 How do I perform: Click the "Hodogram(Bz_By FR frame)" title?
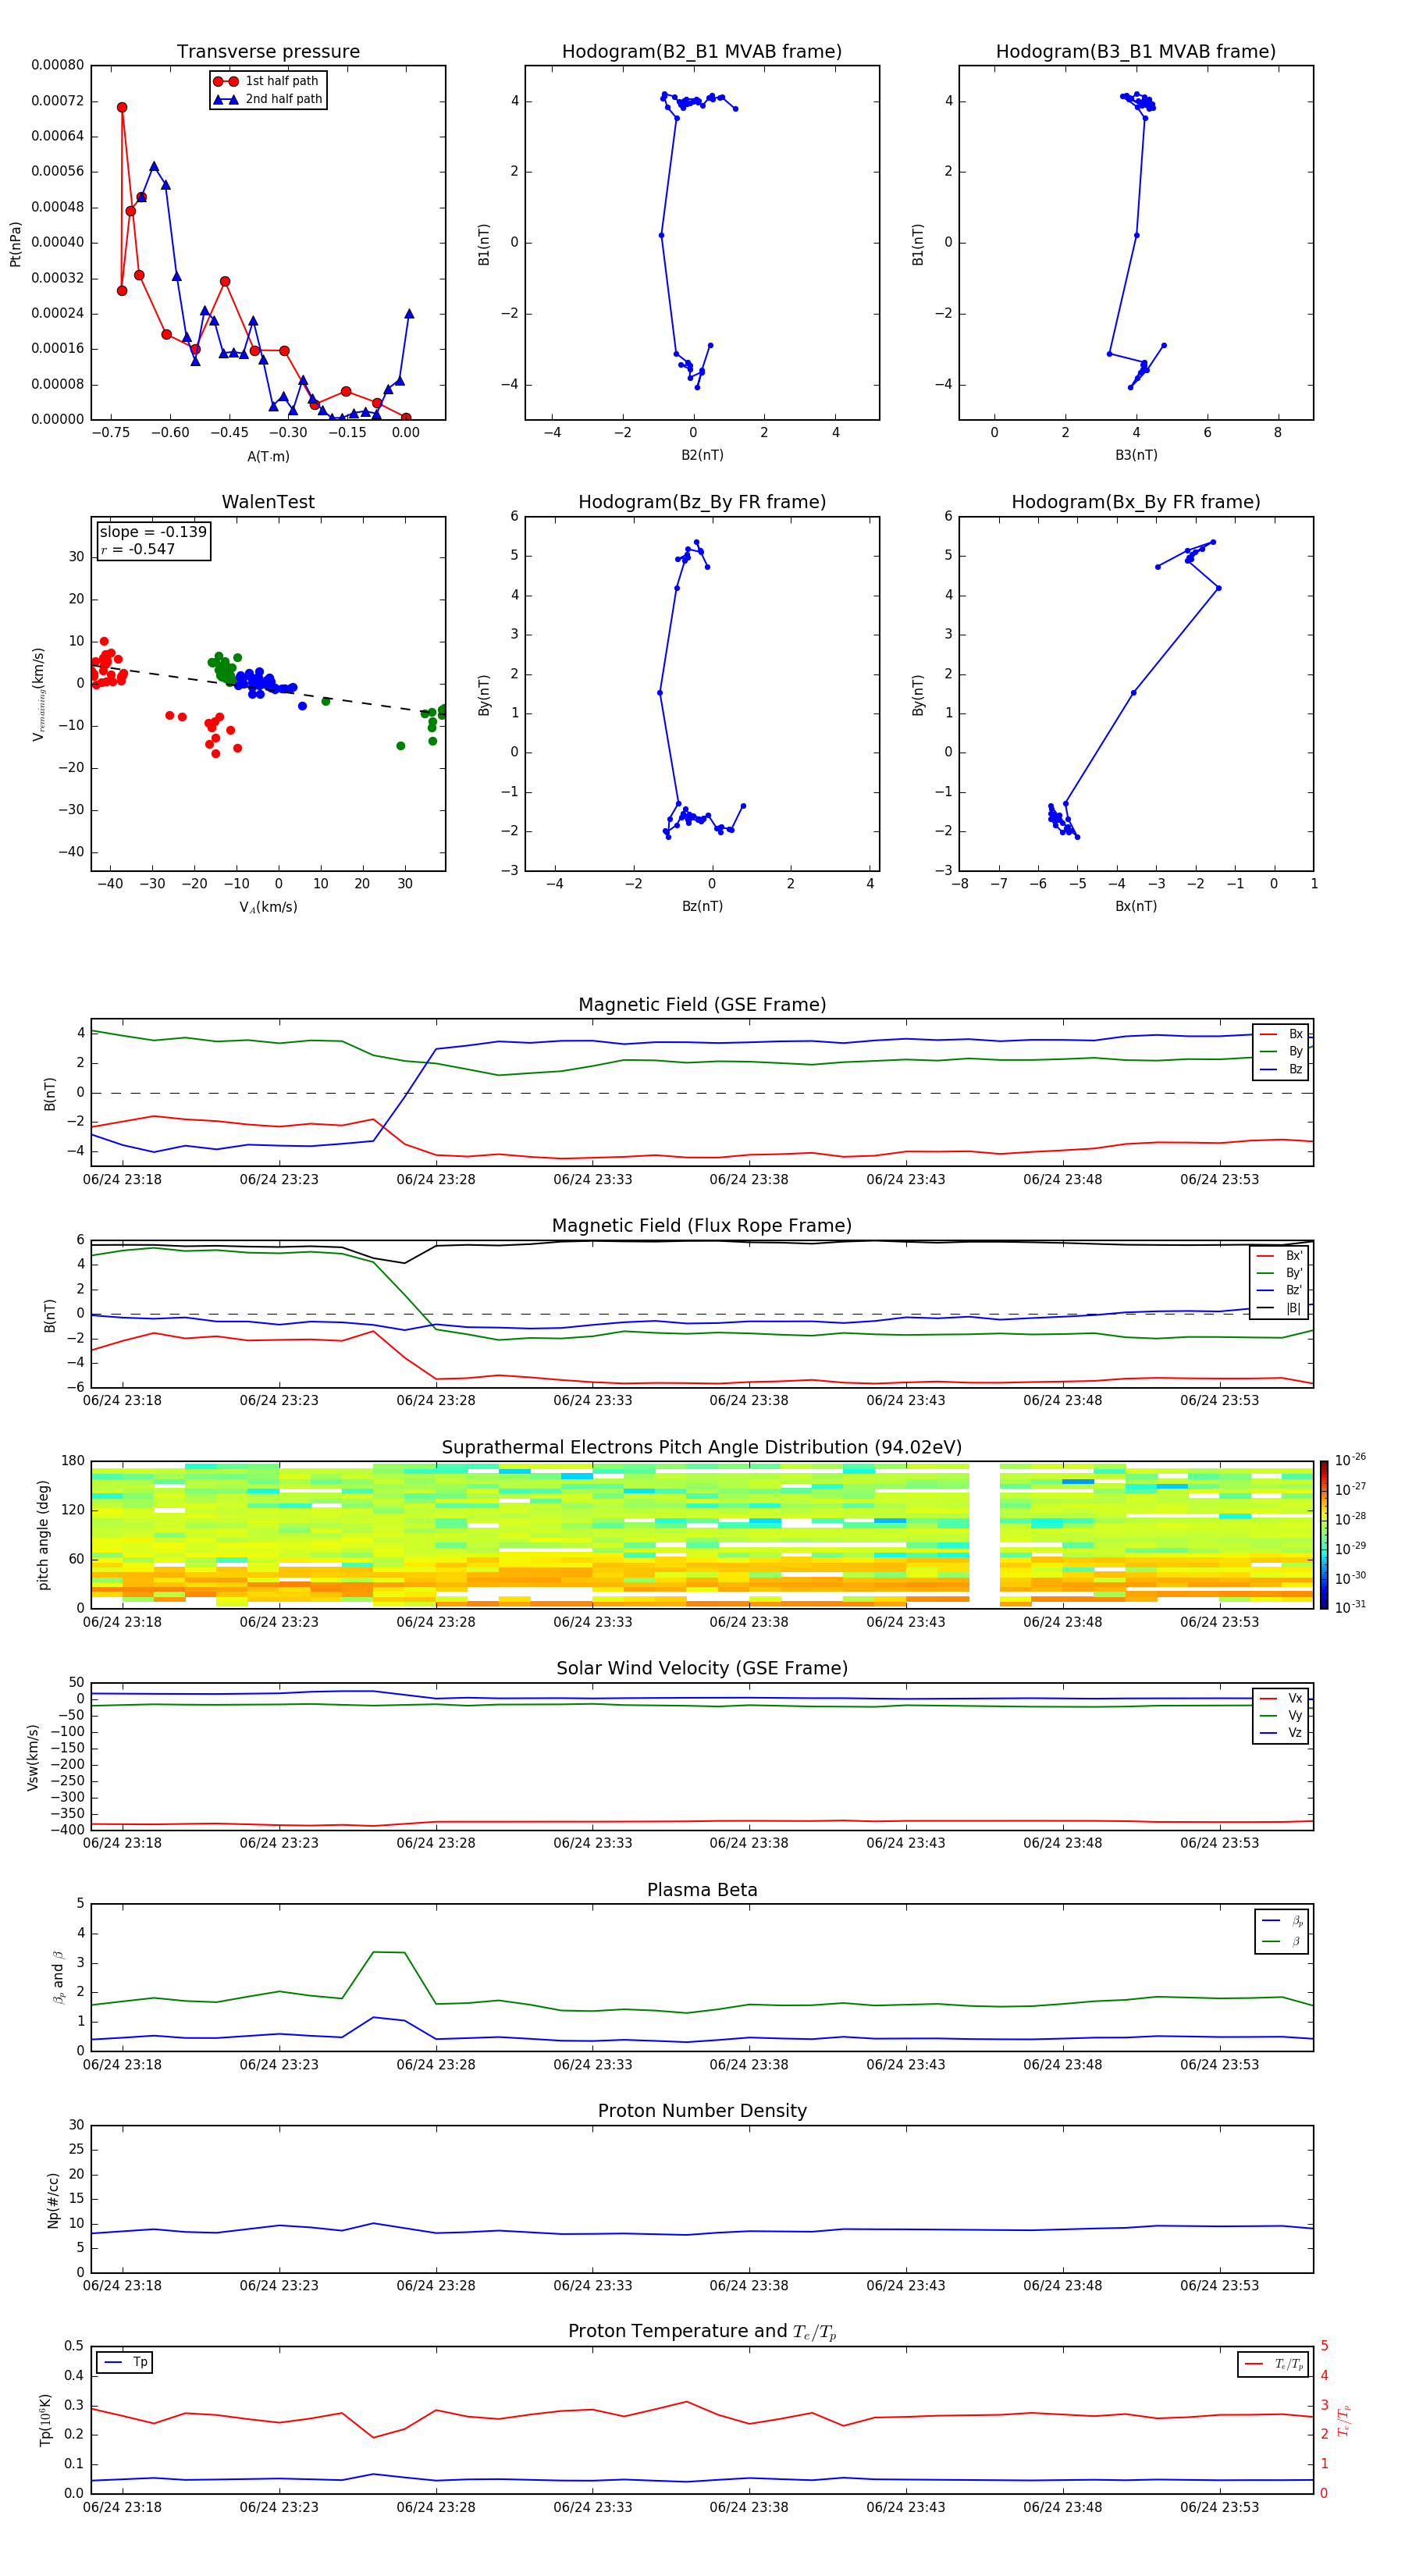pyautogui.click(x=702, y=502)
